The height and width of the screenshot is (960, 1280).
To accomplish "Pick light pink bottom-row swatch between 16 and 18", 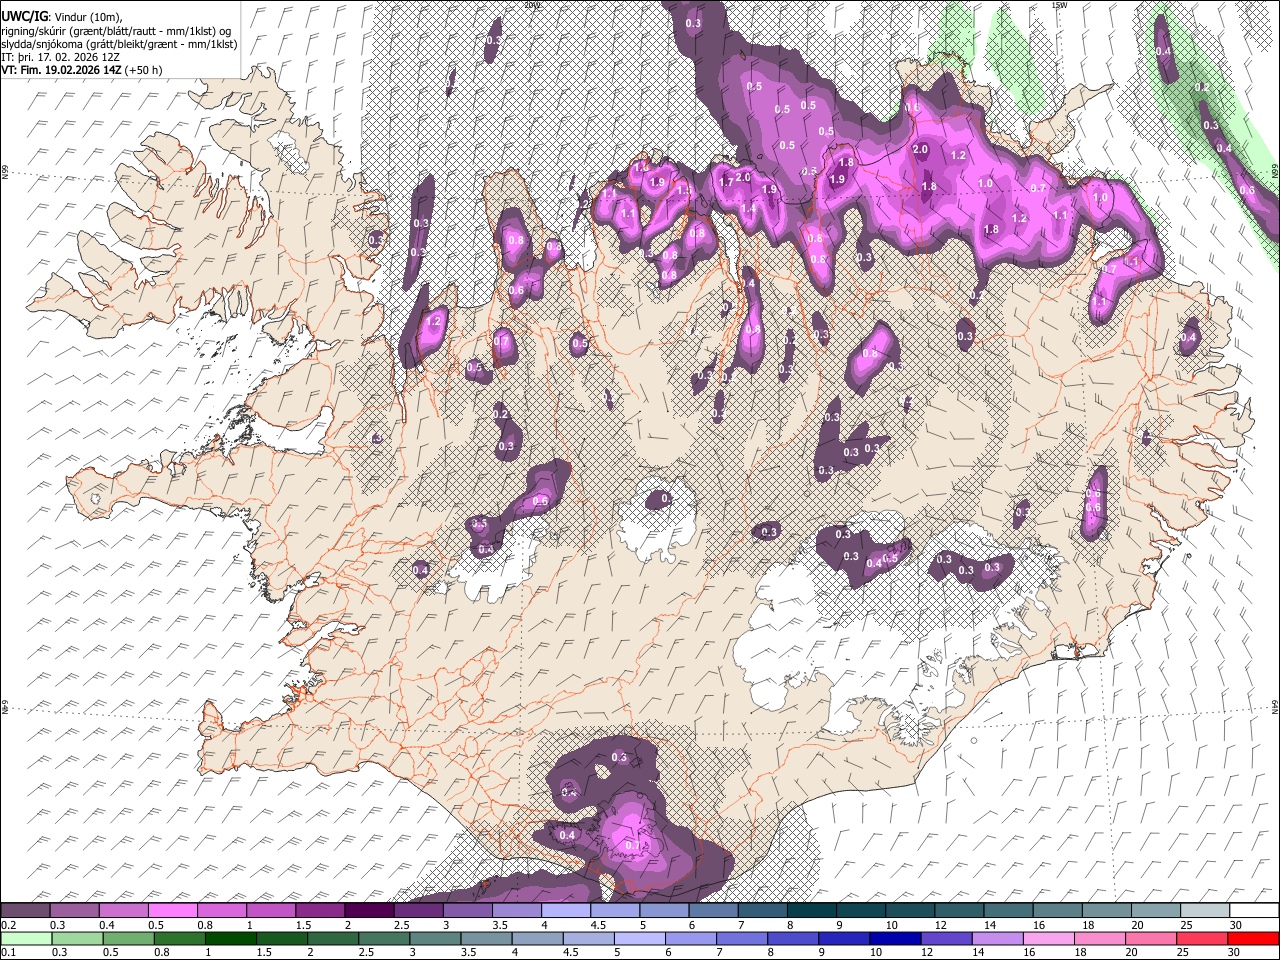I will (x=1049, y=938).
